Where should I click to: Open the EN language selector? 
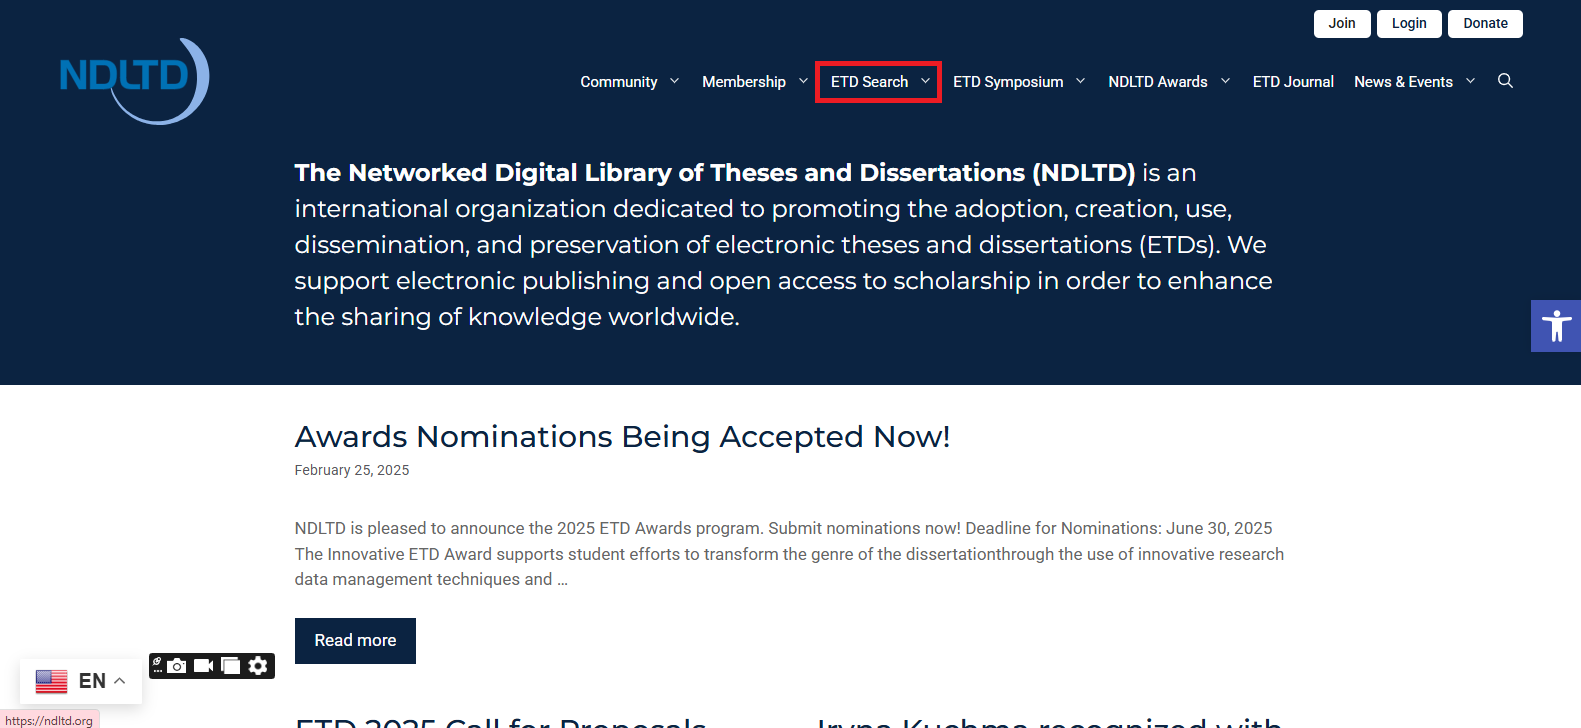tap(81, 681)
